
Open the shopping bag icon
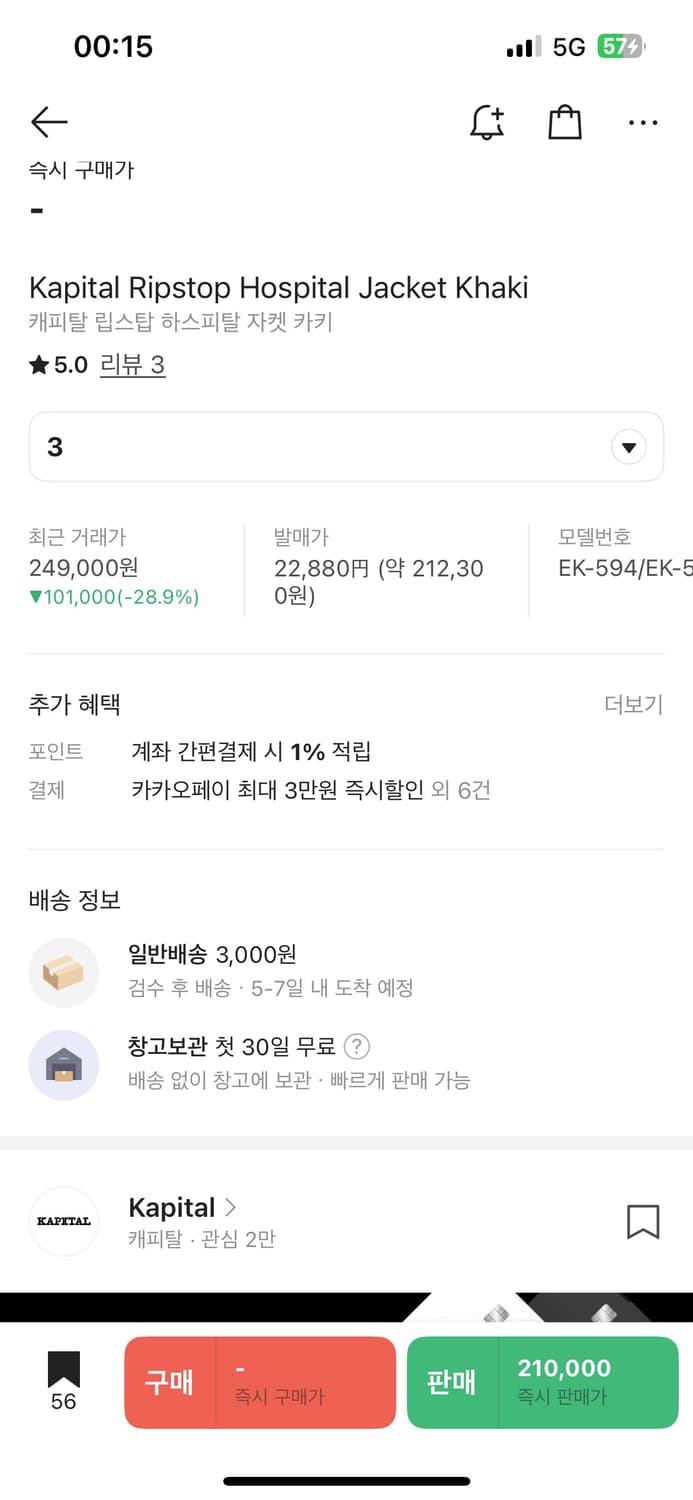564,121
